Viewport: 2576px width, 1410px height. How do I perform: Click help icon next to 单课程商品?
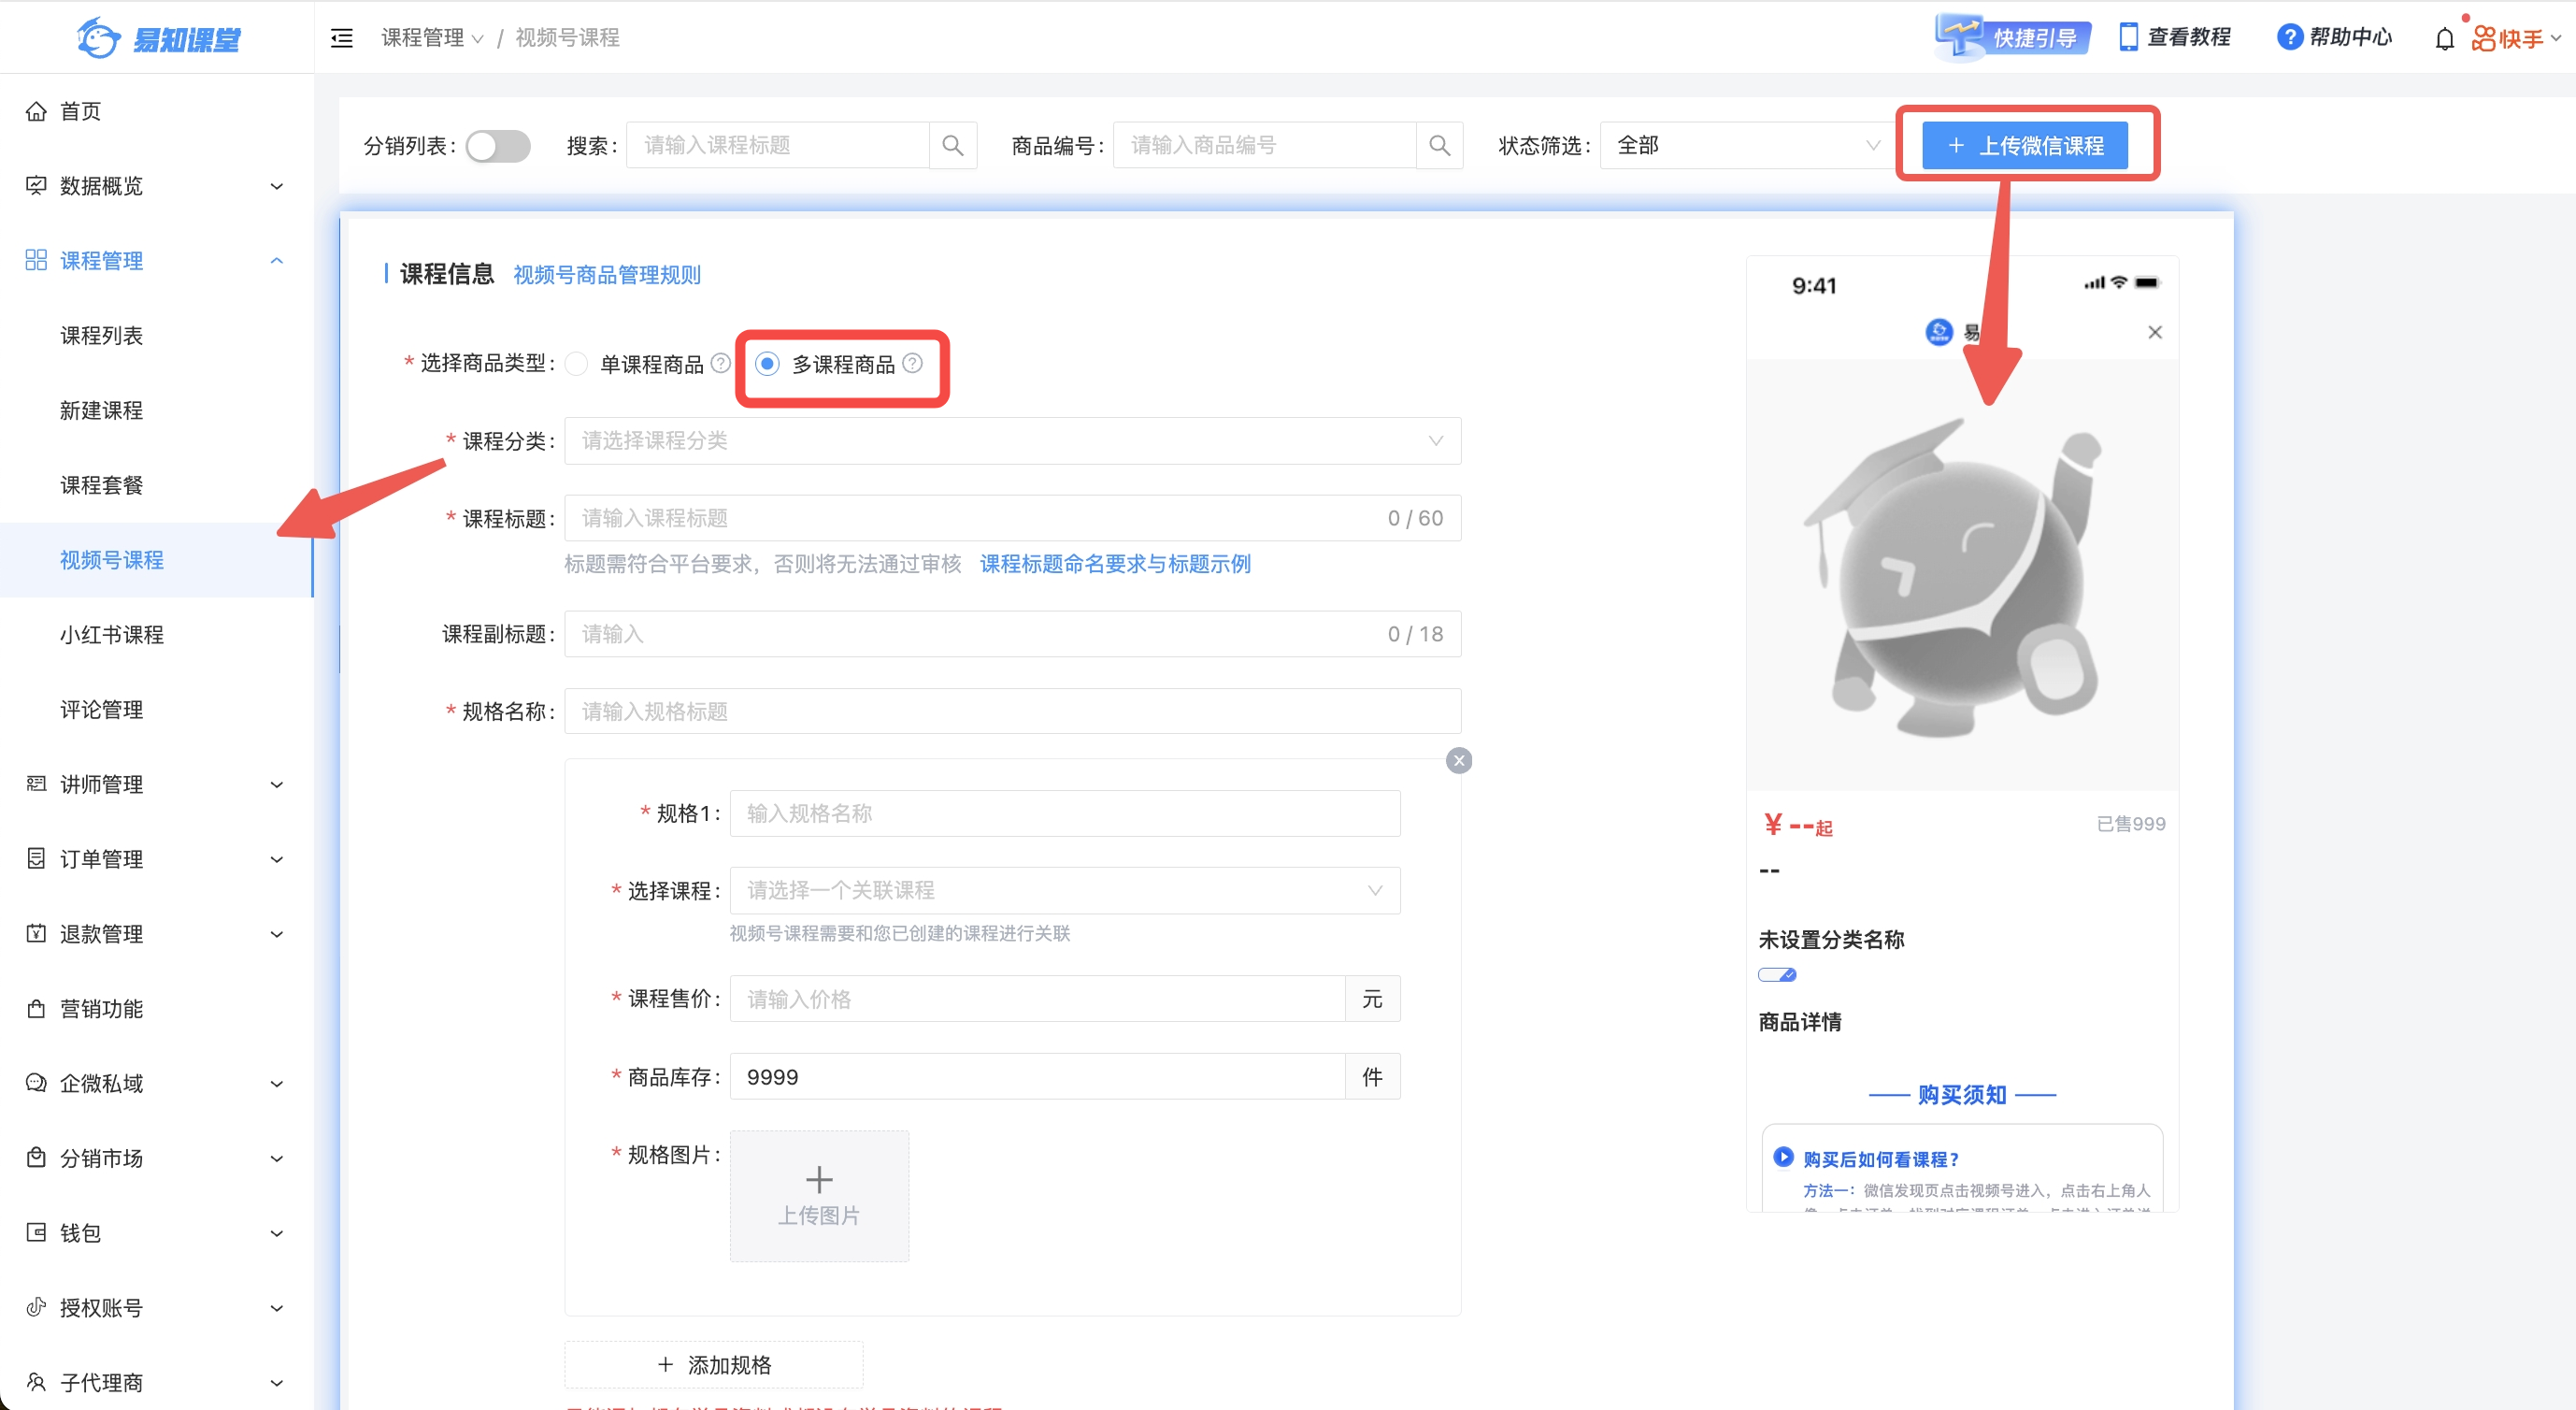point(720,364)
